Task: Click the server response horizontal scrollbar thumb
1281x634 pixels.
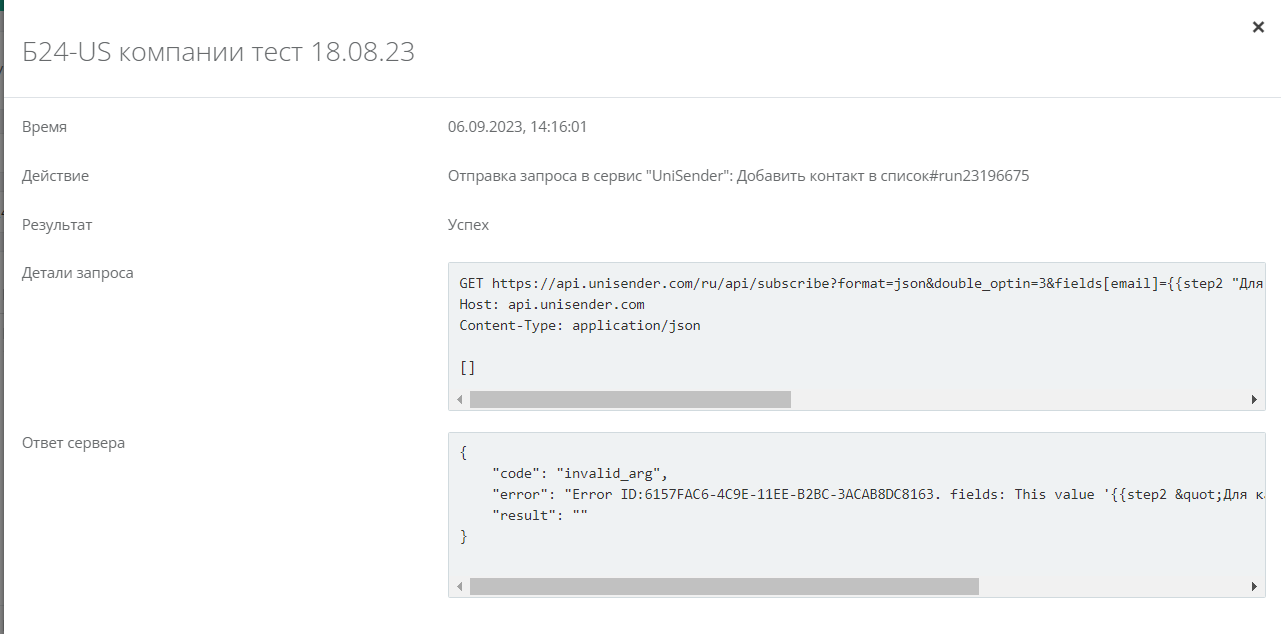Action: (724, 587)
